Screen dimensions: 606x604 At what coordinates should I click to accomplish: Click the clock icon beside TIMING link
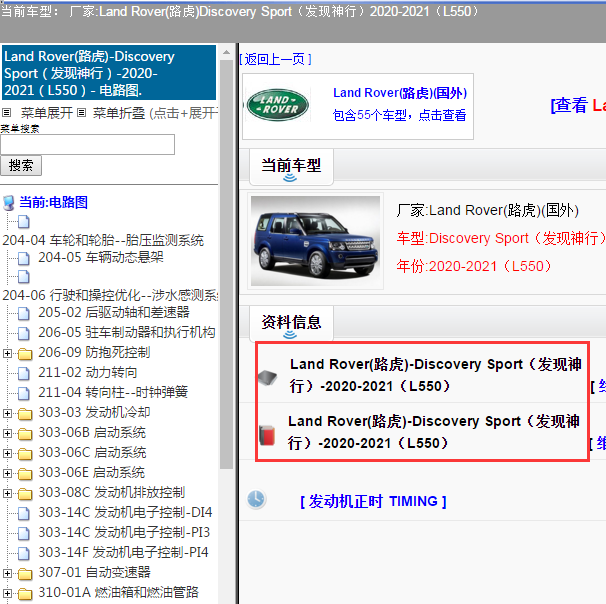tap(256, 499)
